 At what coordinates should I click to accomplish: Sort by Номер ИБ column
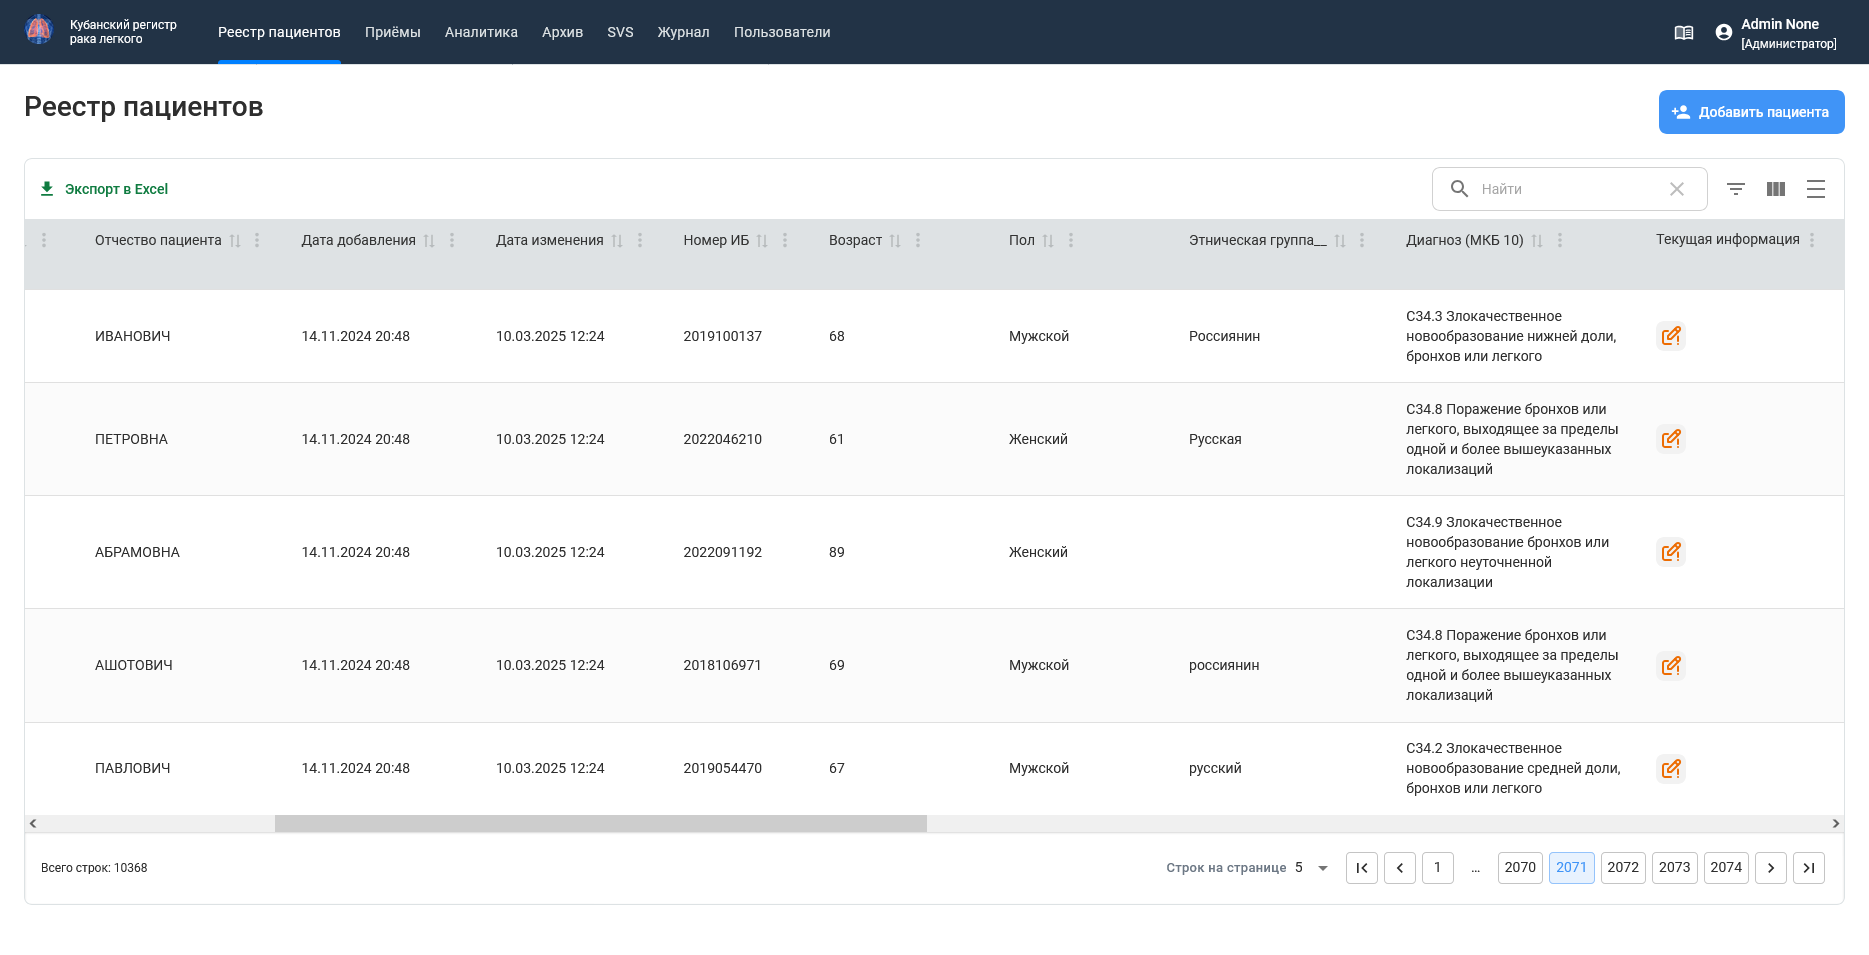[762, 241]
